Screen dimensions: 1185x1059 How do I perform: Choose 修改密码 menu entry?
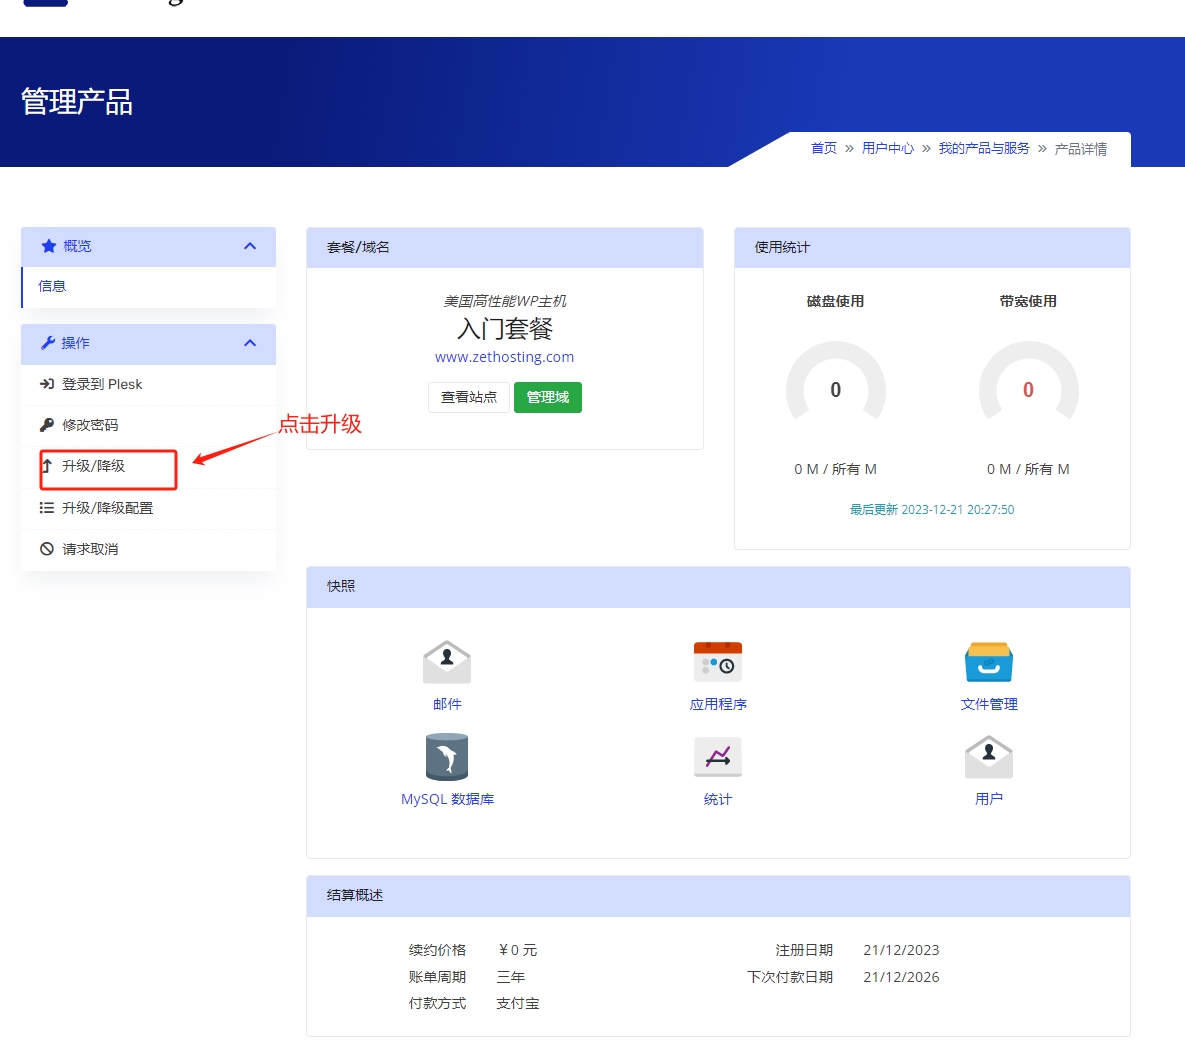(149, 425)
